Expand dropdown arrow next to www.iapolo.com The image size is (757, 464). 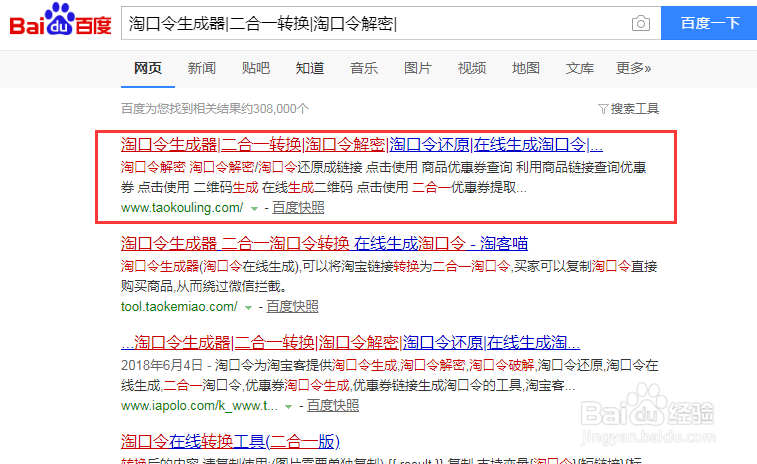288,407
